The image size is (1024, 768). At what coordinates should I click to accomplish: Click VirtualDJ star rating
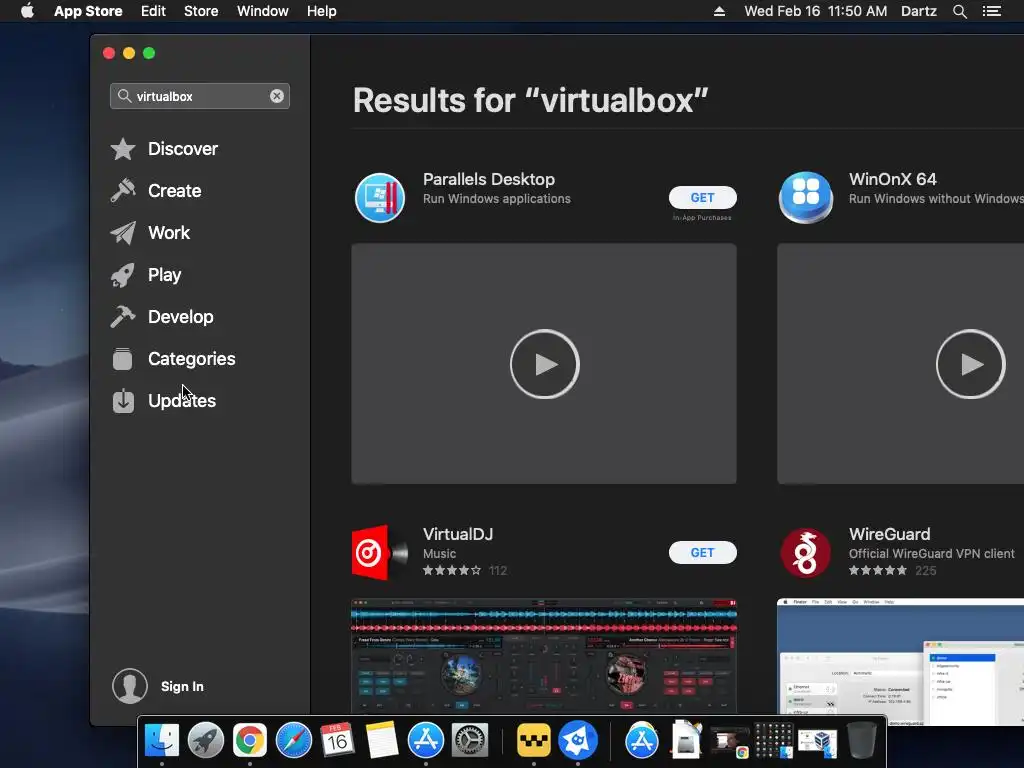coord(452,571)
